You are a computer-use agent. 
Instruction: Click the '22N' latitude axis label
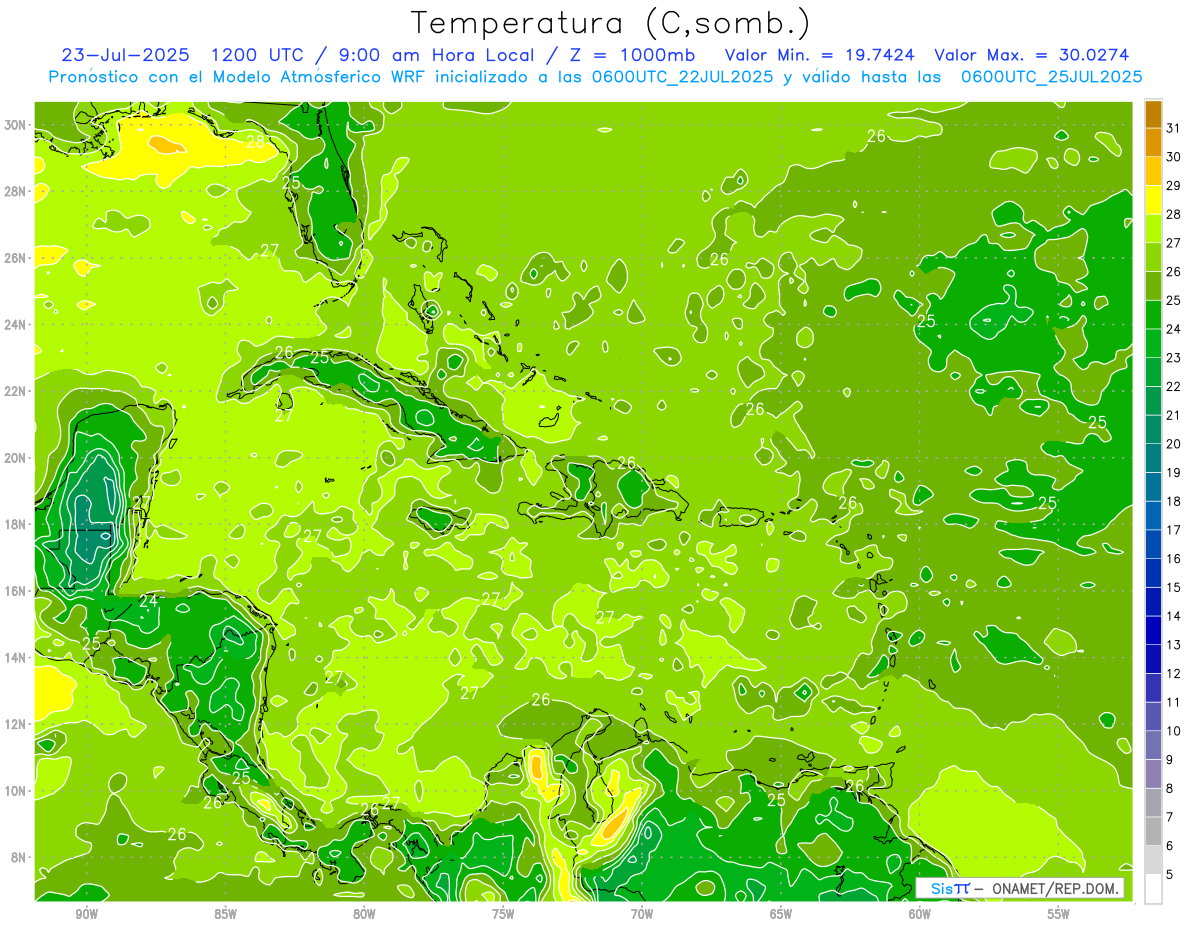17,391
